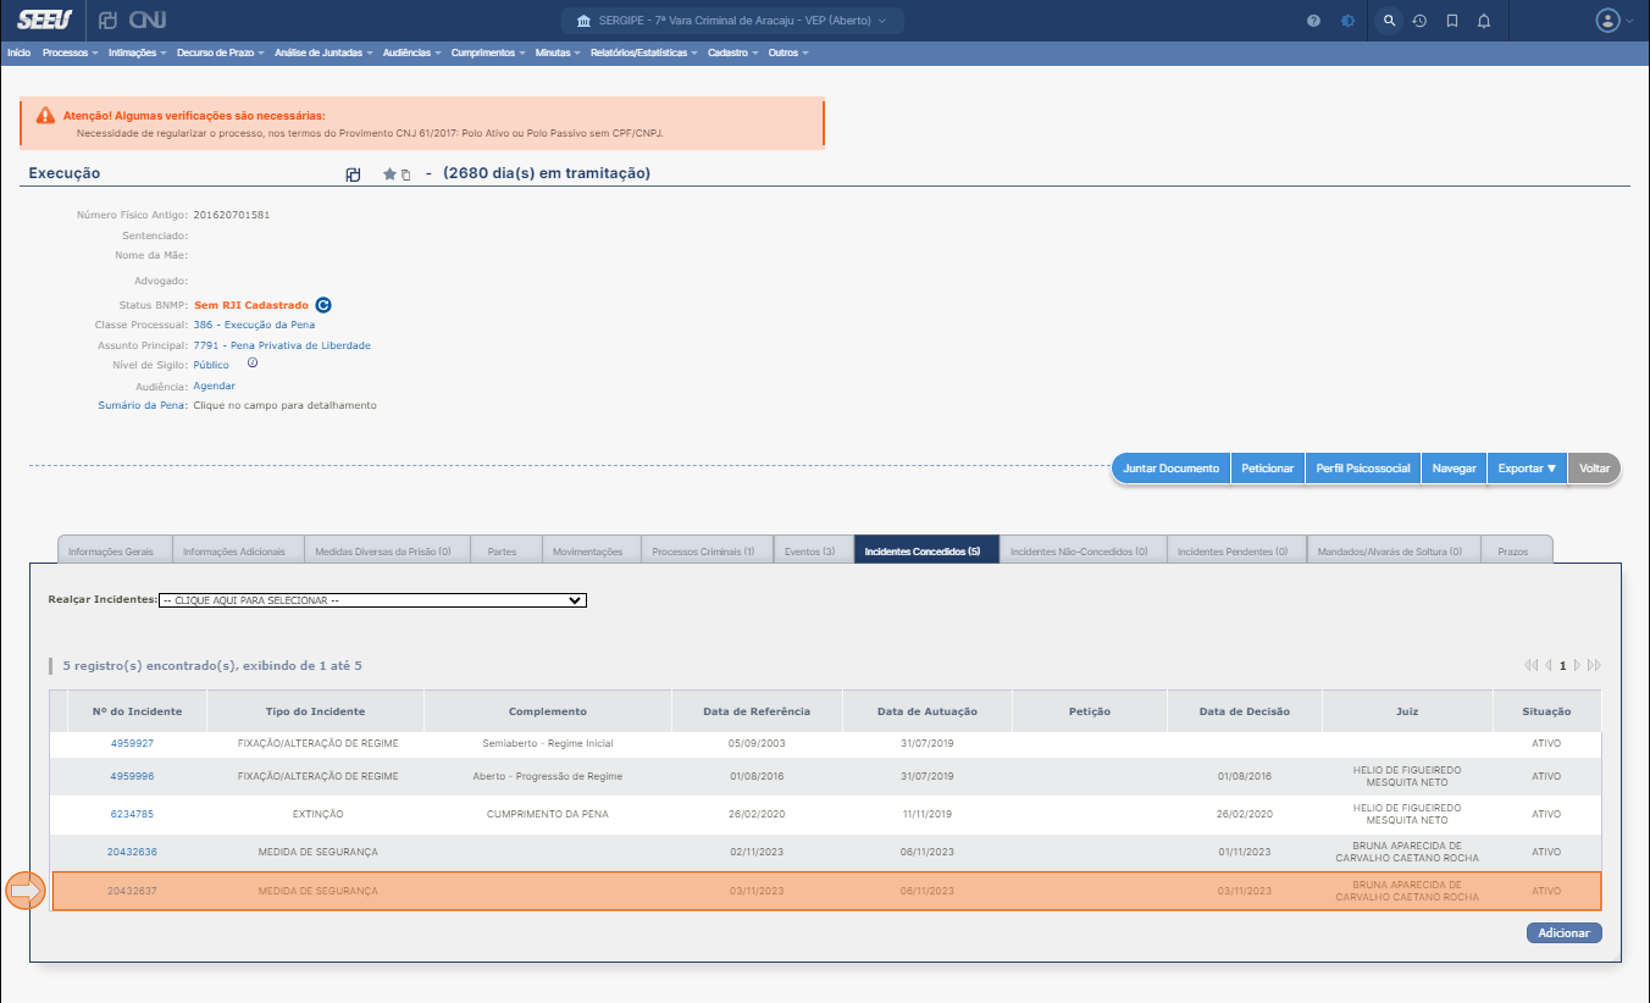Click Navegar button
Screen dimensions: 1650x1003
click(1454, 468)
